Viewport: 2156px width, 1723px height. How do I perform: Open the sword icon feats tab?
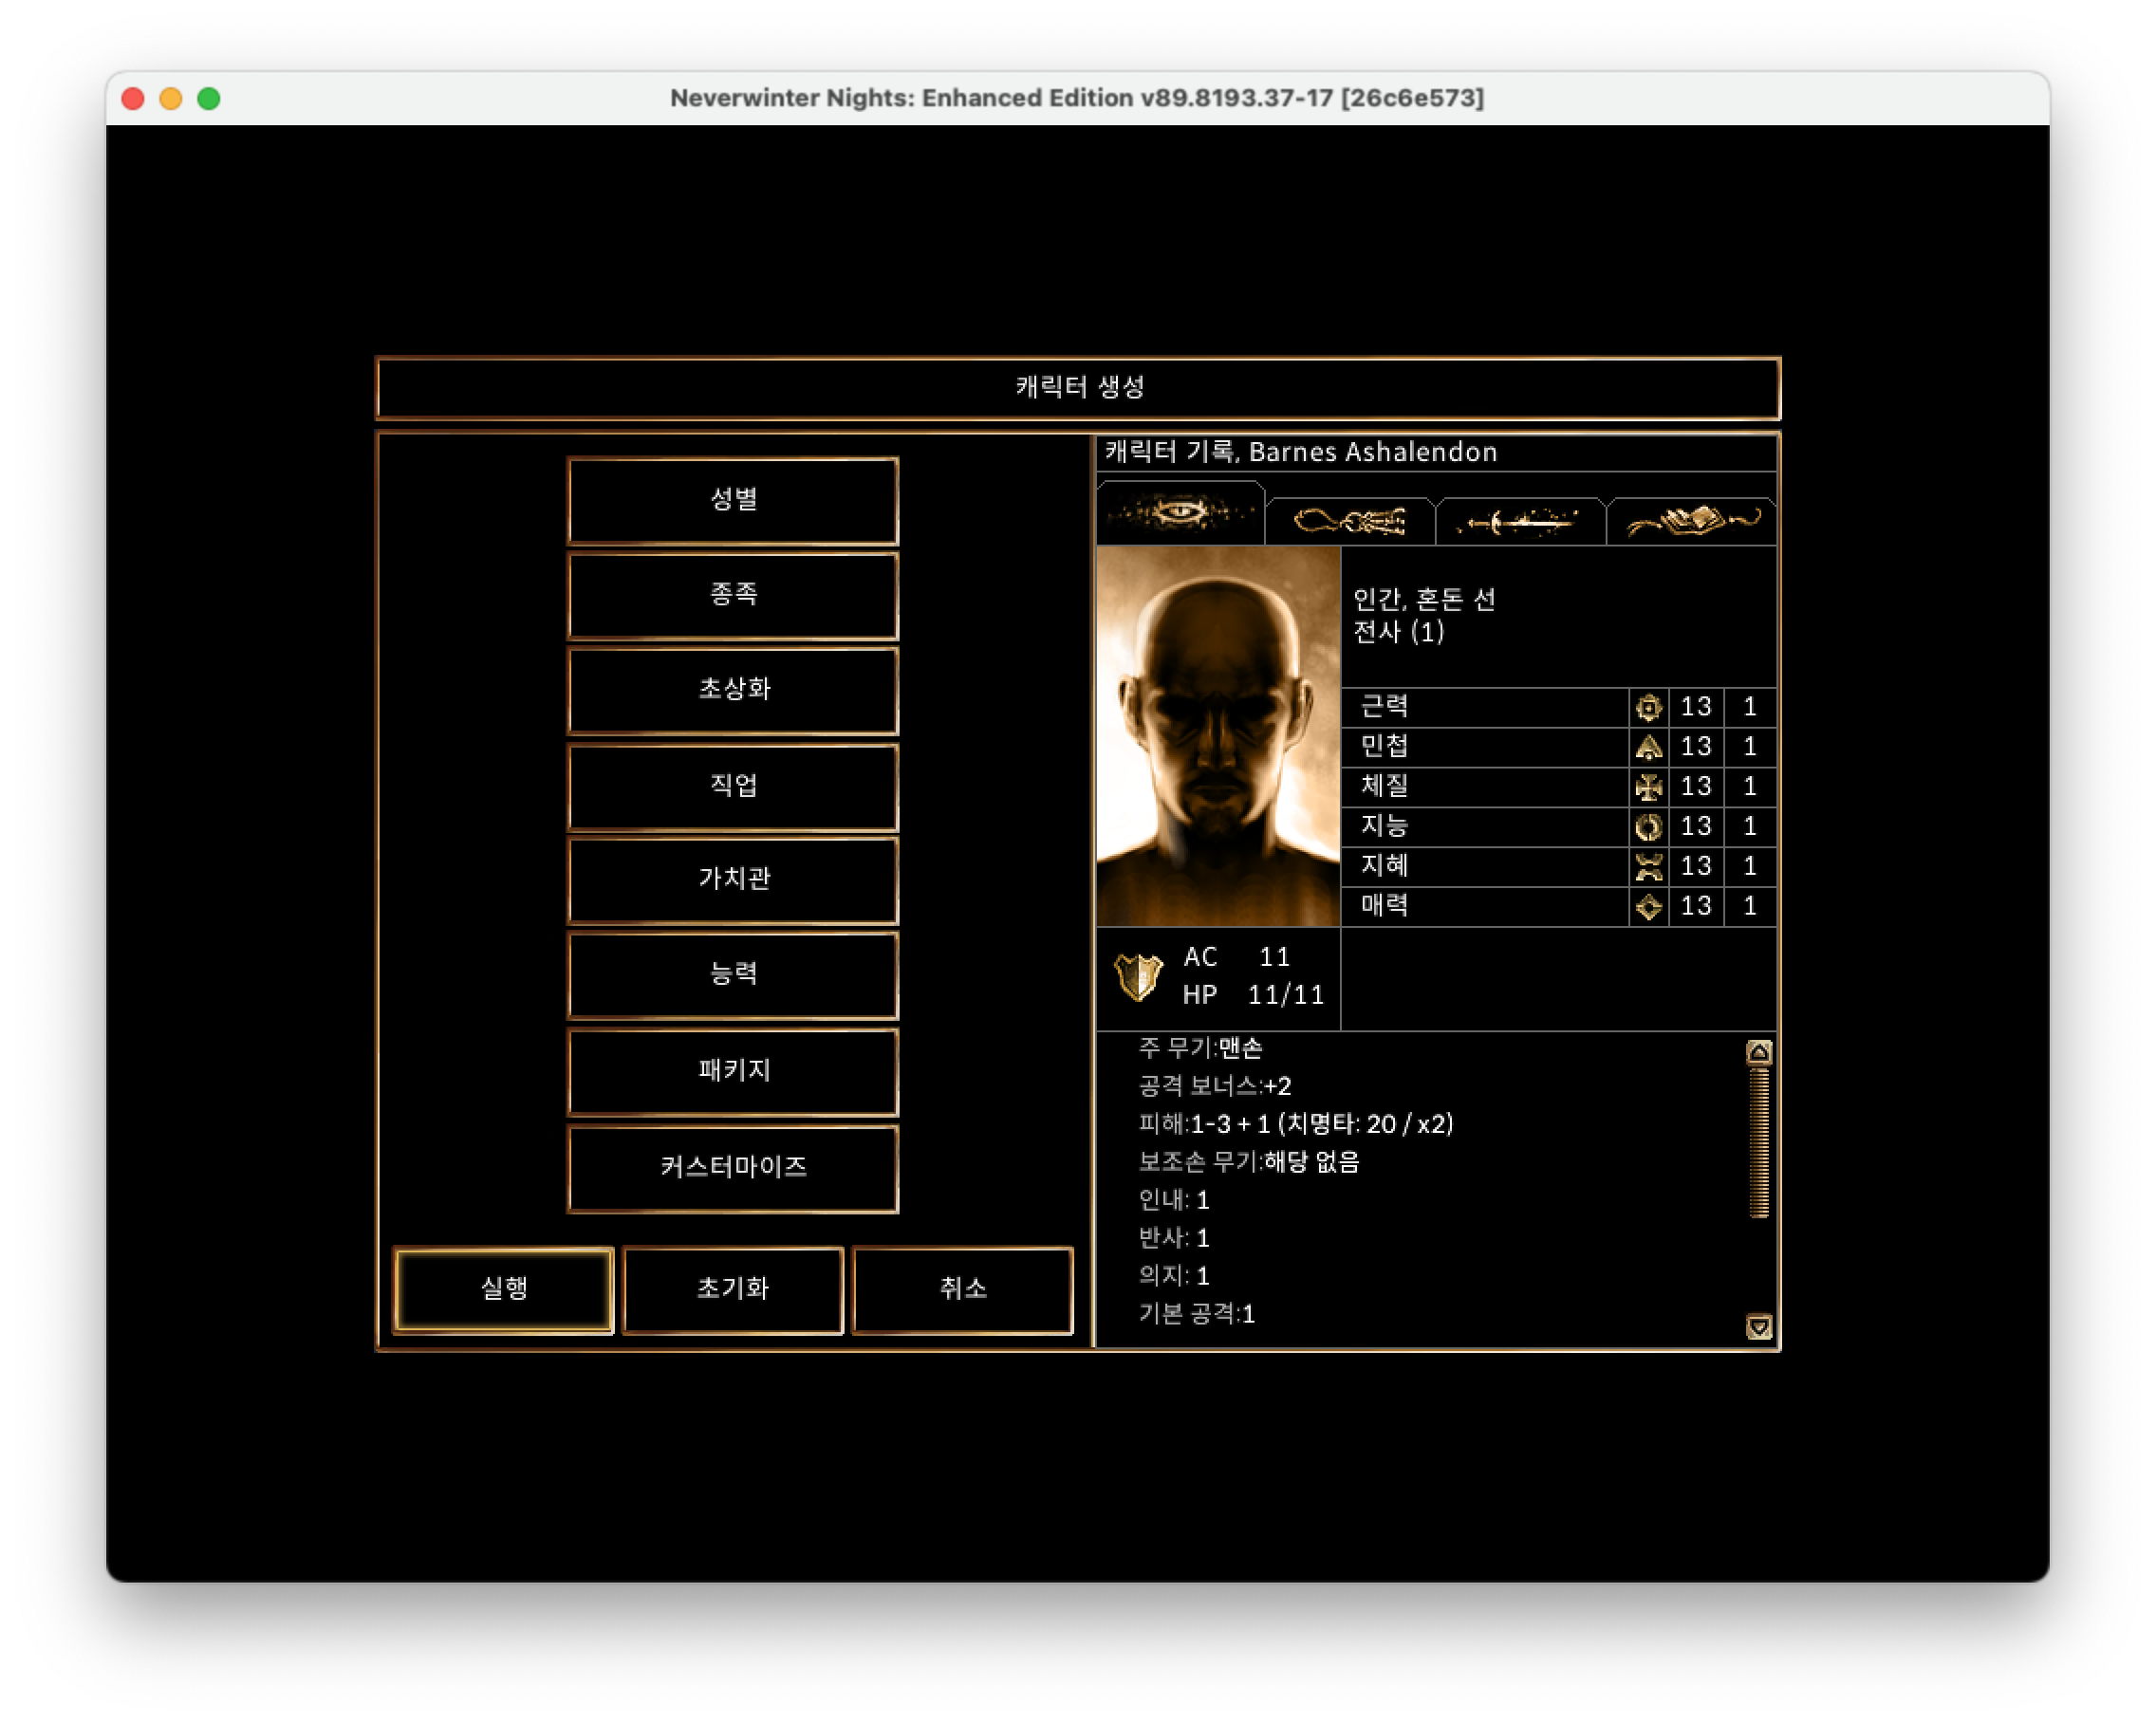(x=1519, y=521)
